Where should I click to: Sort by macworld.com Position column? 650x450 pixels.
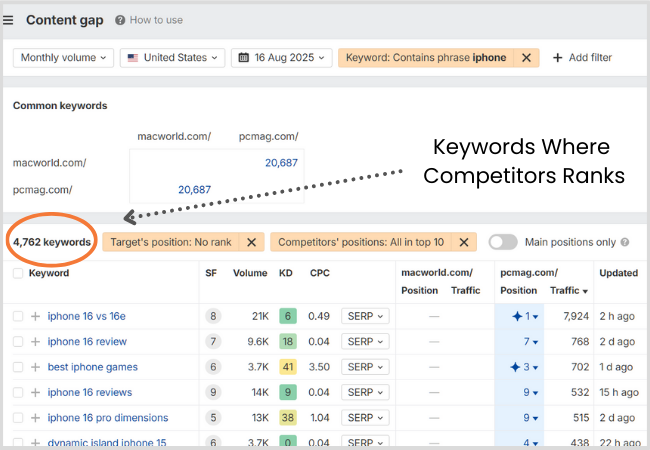pos(419,290)
